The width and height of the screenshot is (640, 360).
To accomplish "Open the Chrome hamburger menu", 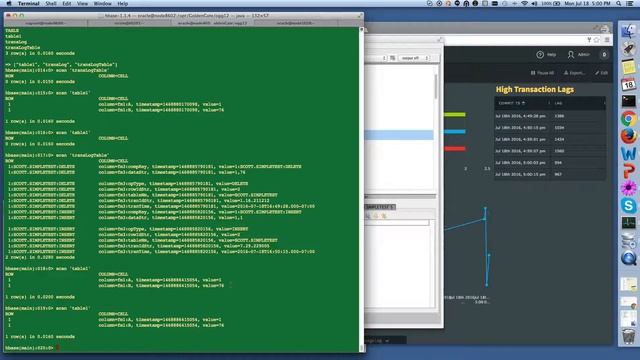I will point(607,40).
